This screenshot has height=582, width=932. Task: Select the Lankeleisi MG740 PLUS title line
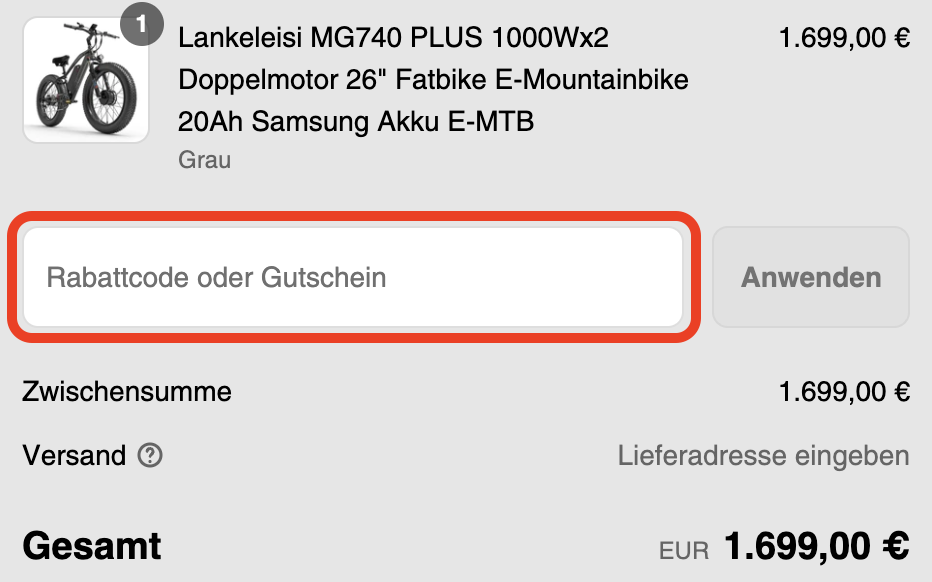point(393,38)
